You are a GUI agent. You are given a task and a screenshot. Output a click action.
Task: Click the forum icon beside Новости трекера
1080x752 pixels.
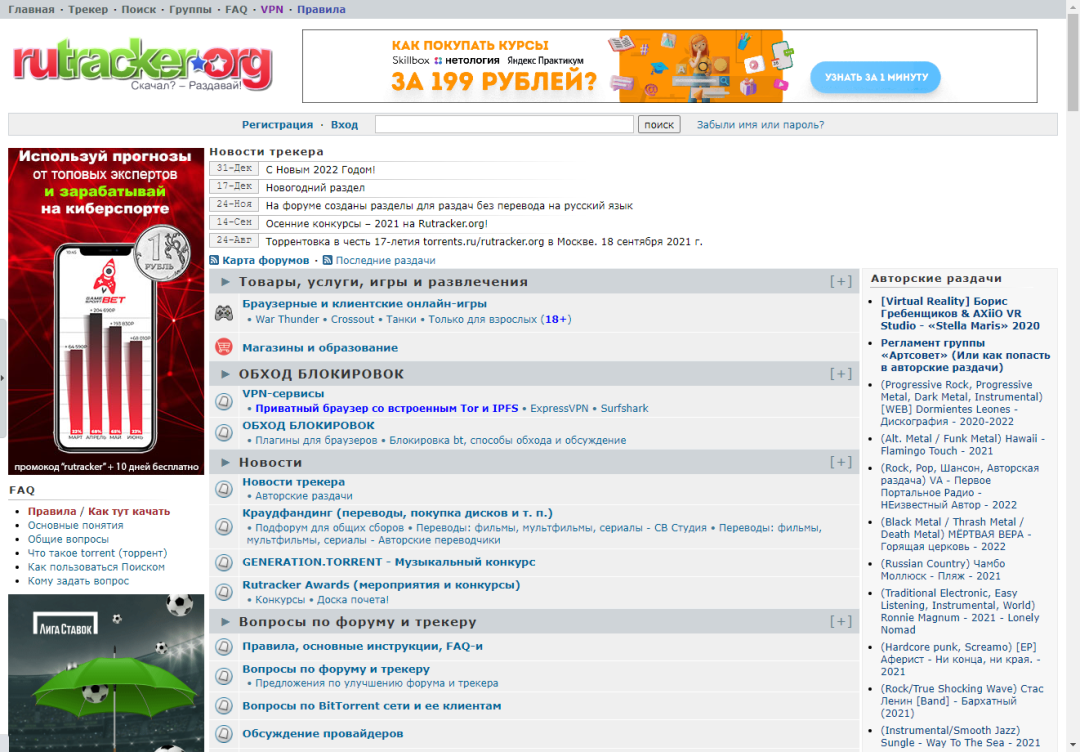point(224,489)
